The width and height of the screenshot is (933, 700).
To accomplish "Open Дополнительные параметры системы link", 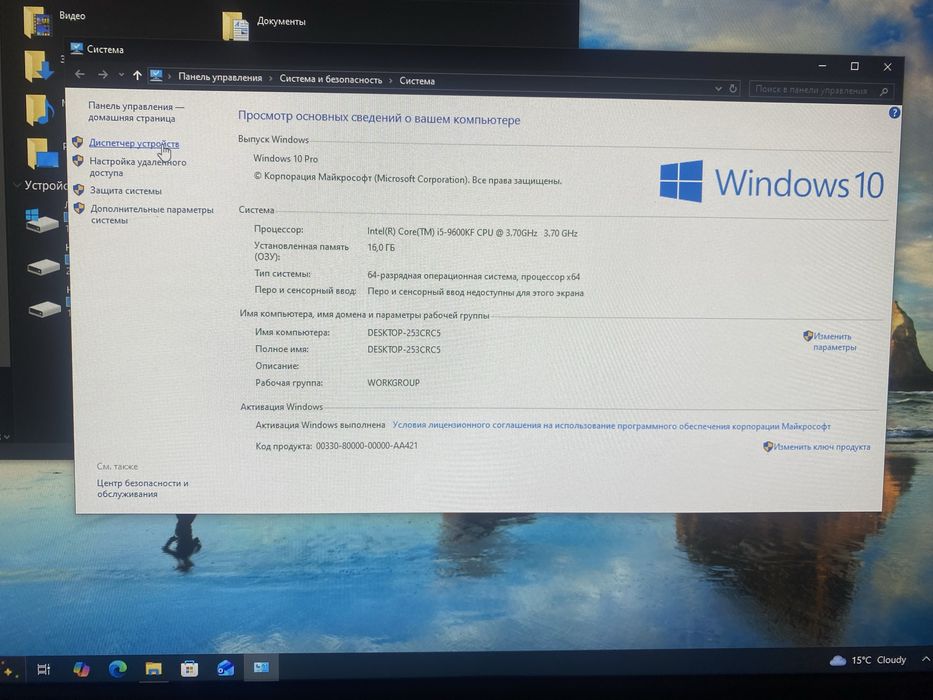I will coord(152,214).
